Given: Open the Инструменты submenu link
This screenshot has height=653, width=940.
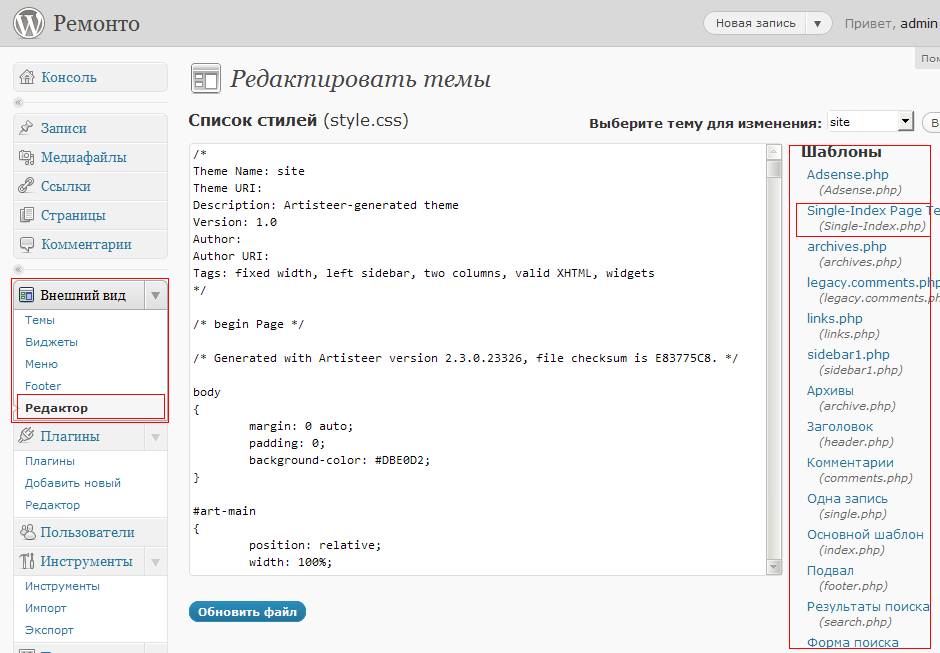Looking at the screenshot, I should tap(62, 586).
